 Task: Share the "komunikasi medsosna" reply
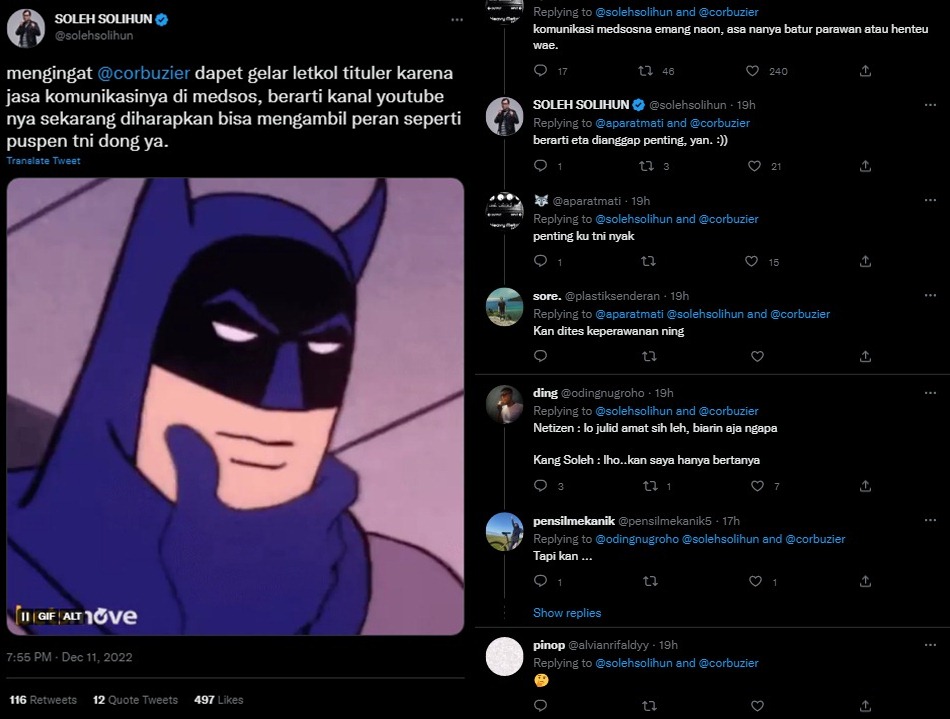click(x=865, y=71)
